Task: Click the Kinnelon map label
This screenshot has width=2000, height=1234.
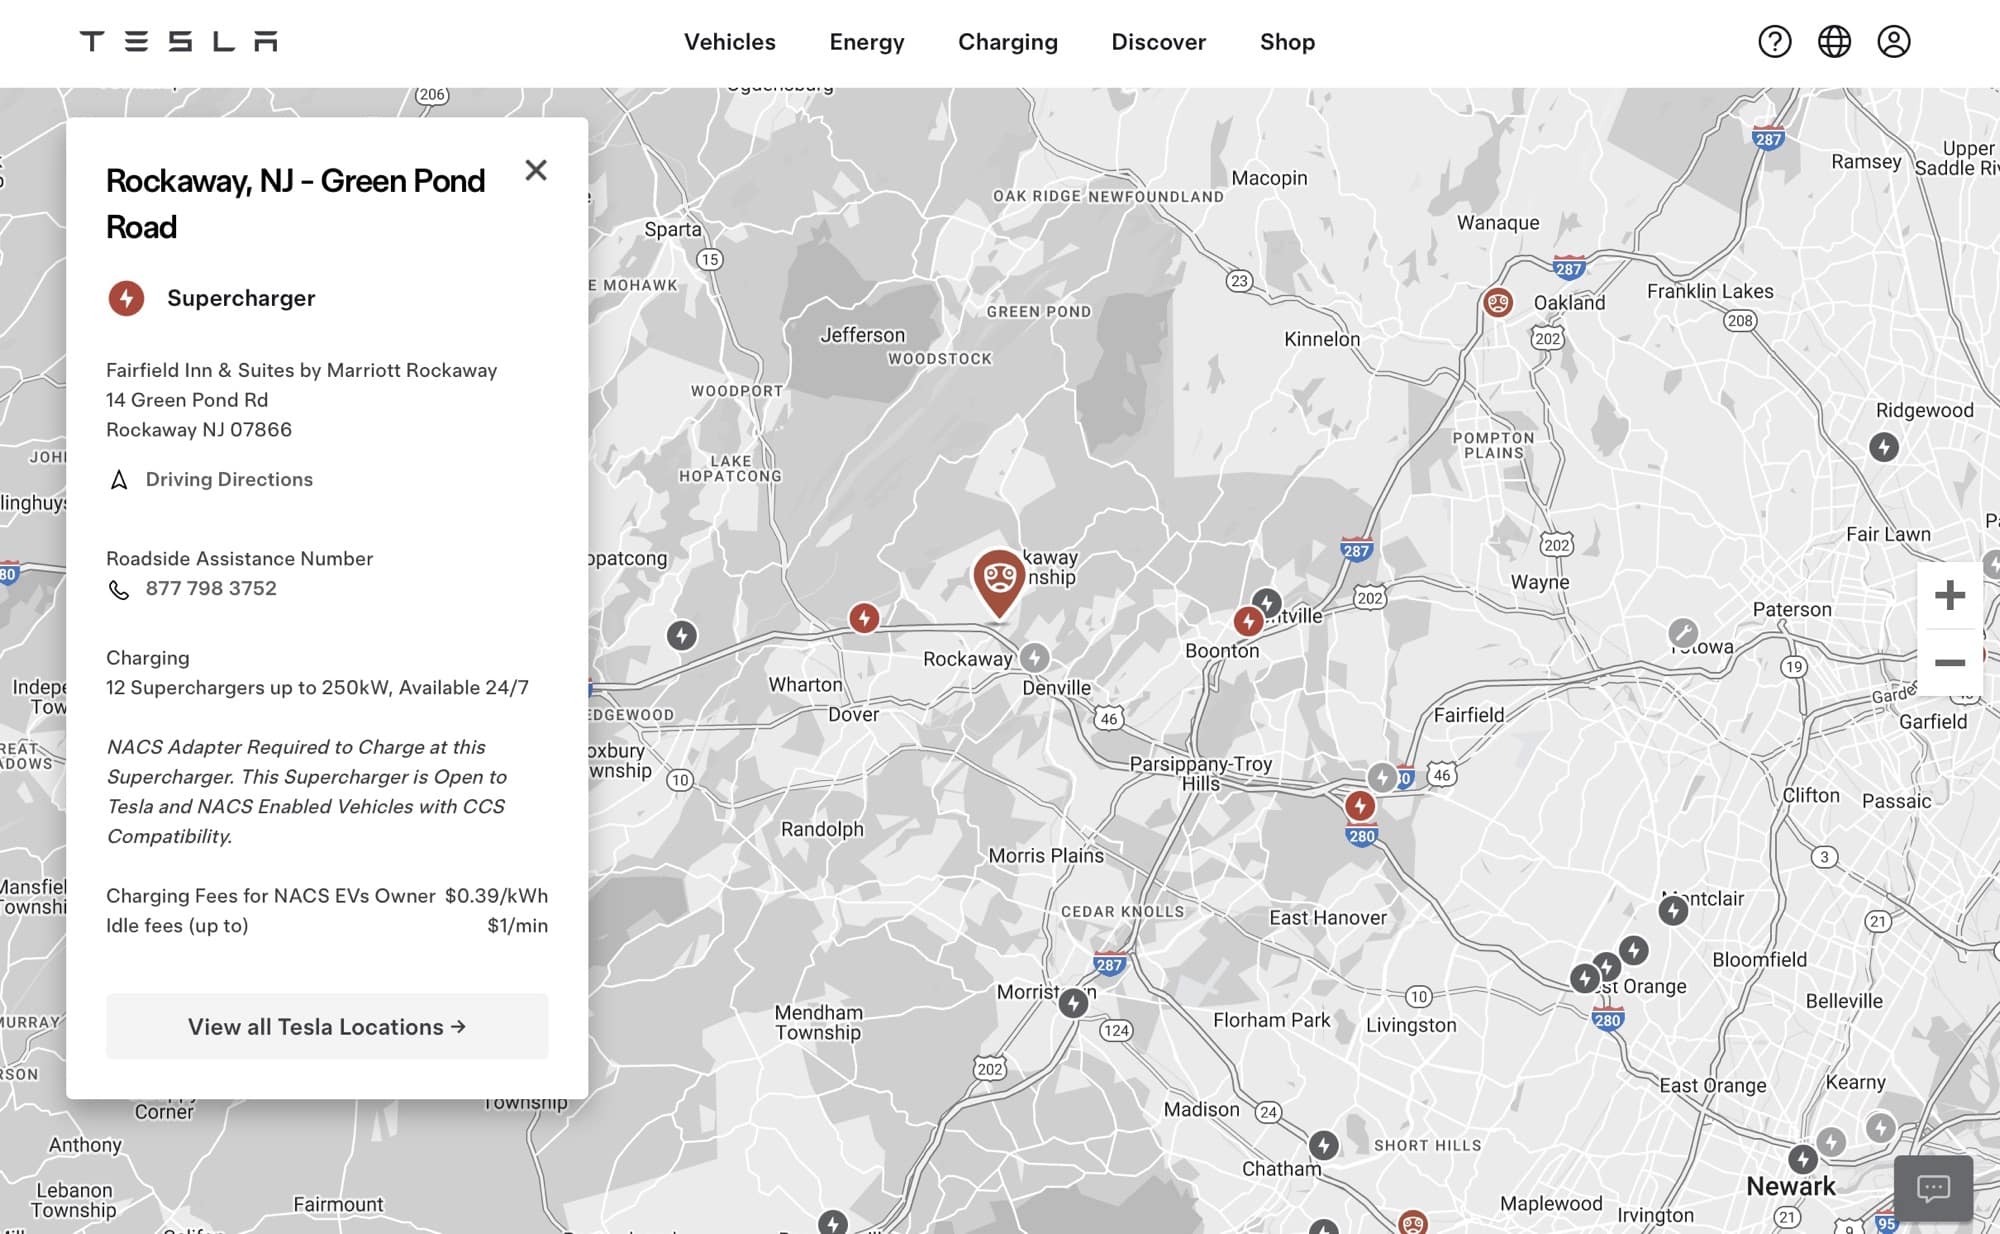Action: click(x=1322, y=339)
